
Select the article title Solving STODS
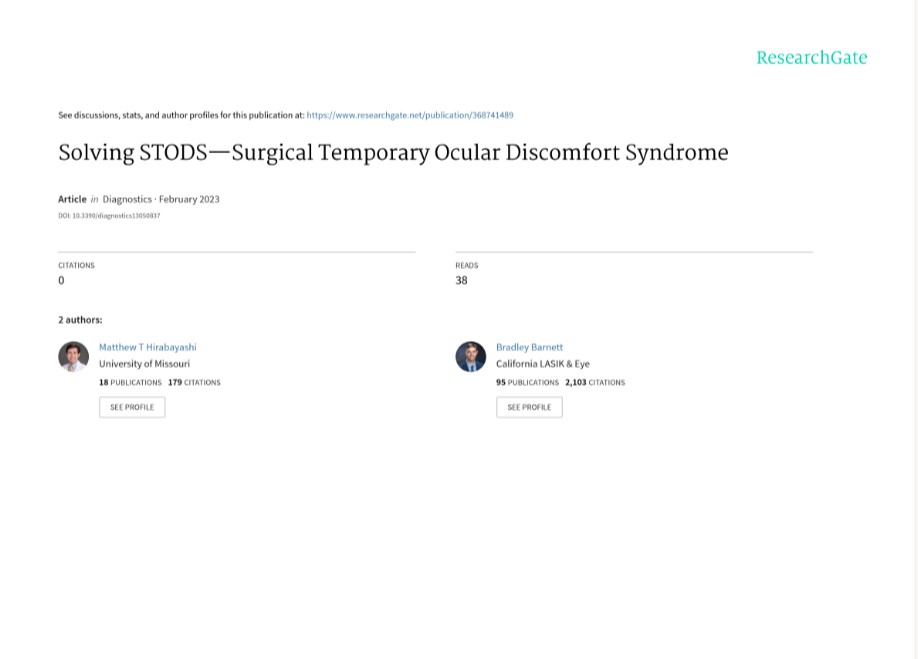(x=393, y=152)
